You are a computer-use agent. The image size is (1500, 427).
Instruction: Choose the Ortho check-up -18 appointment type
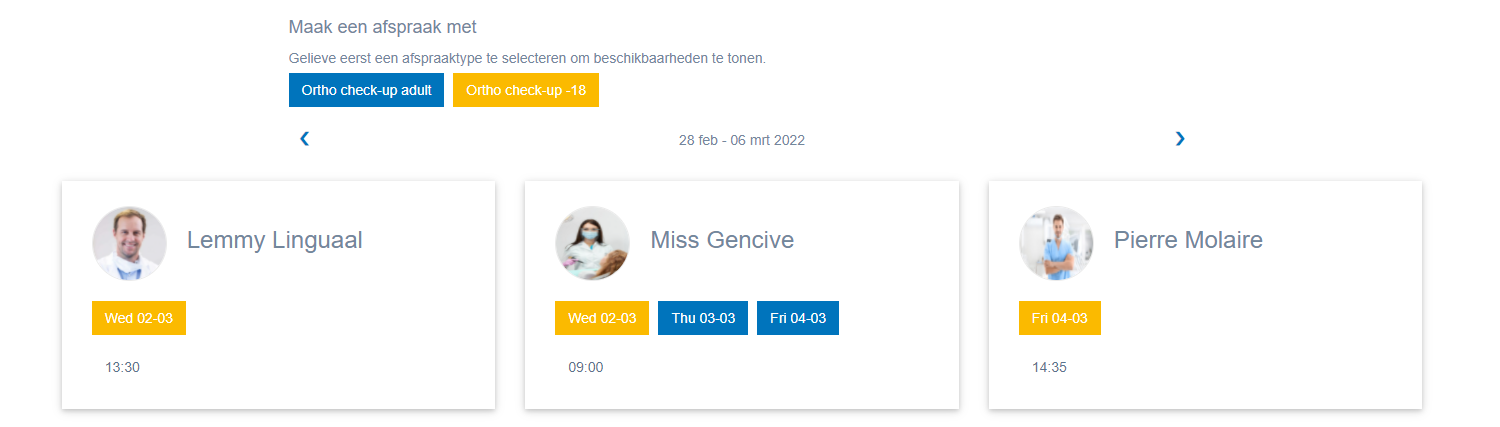[526, 90]
